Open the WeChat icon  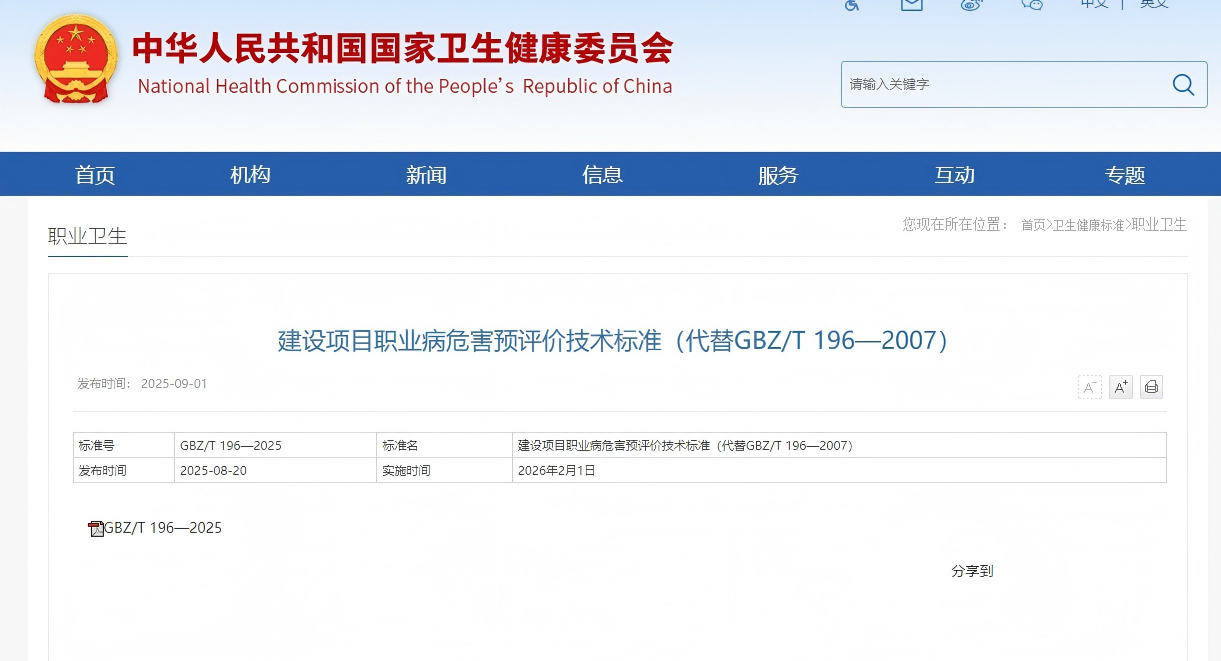[1032, 5]
